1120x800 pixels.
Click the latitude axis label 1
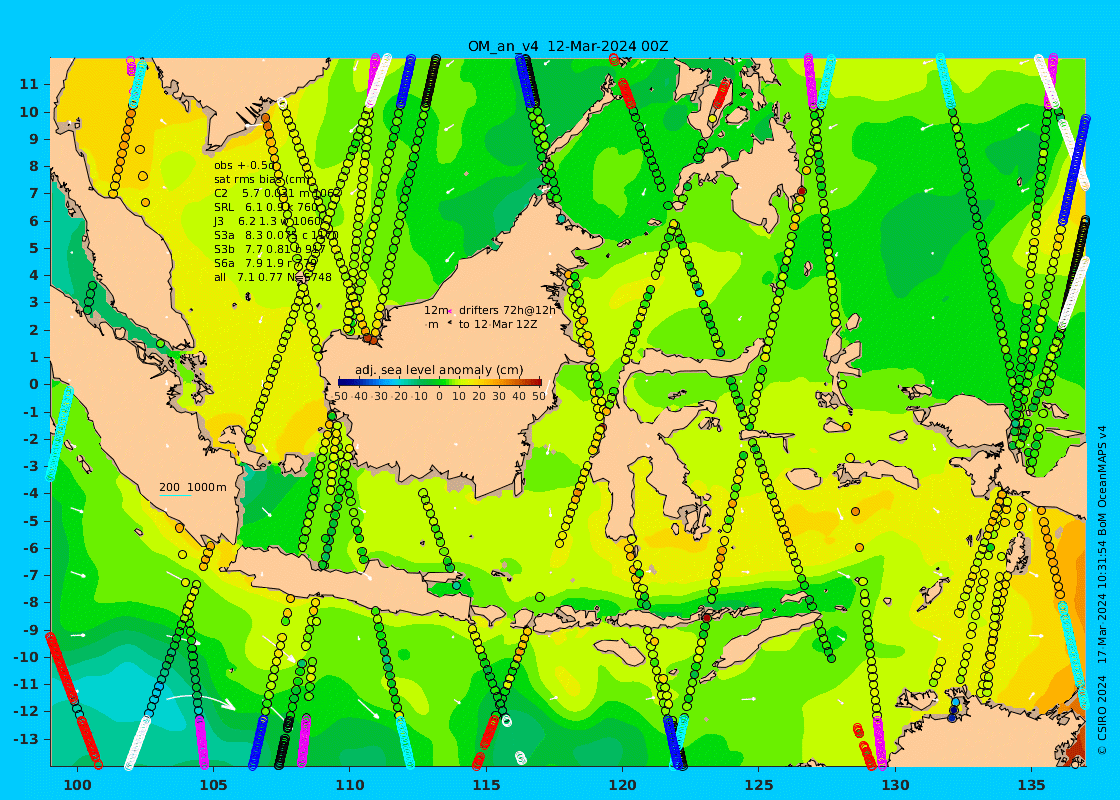[34, 357]
